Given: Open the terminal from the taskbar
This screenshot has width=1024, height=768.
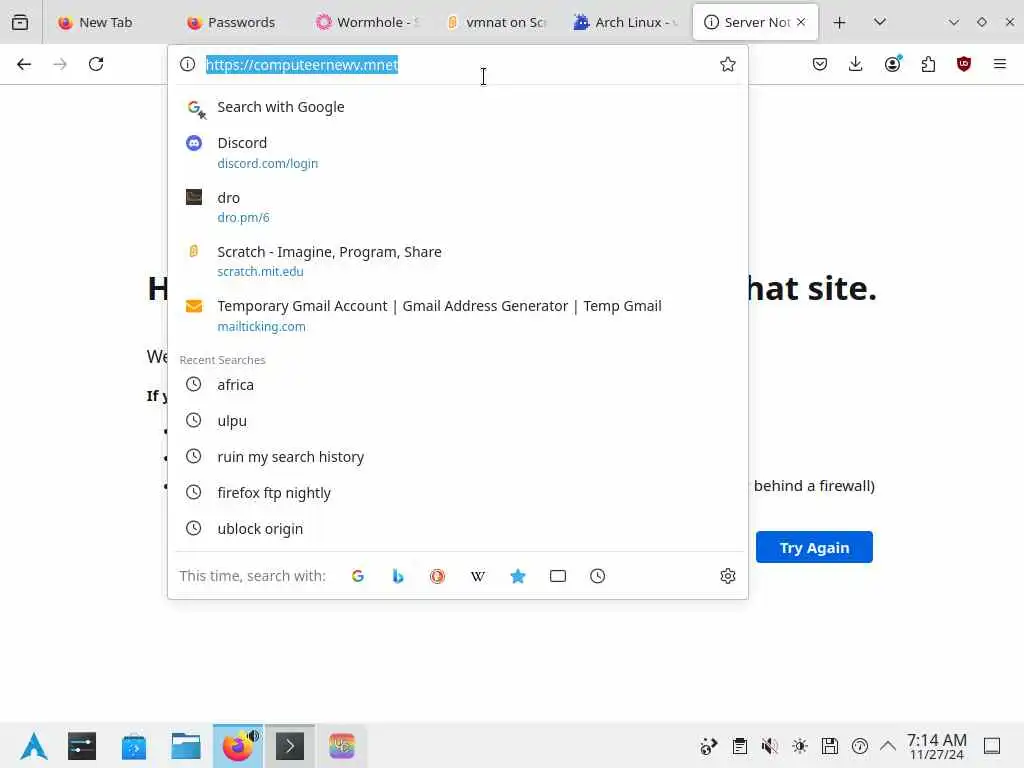Looking at the screenshot, I should coord(290,746).
